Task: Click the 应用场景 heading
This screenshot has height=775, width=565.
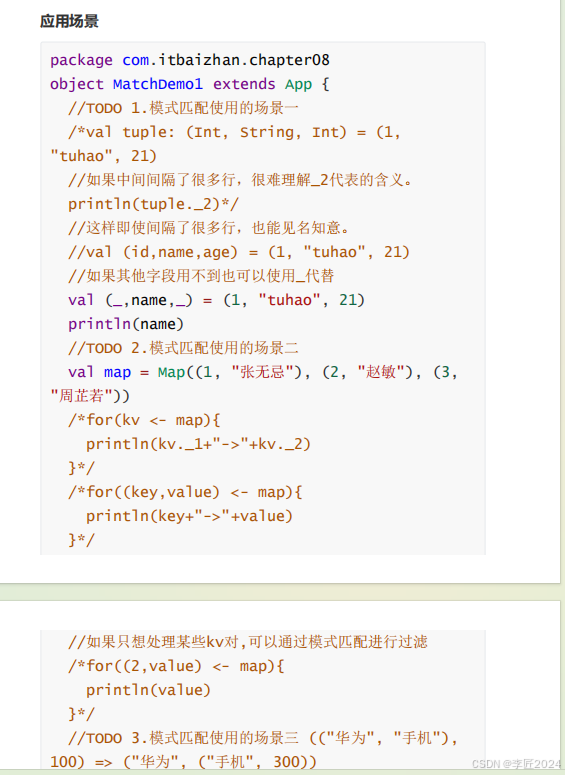Action: (x=69, y=21)
